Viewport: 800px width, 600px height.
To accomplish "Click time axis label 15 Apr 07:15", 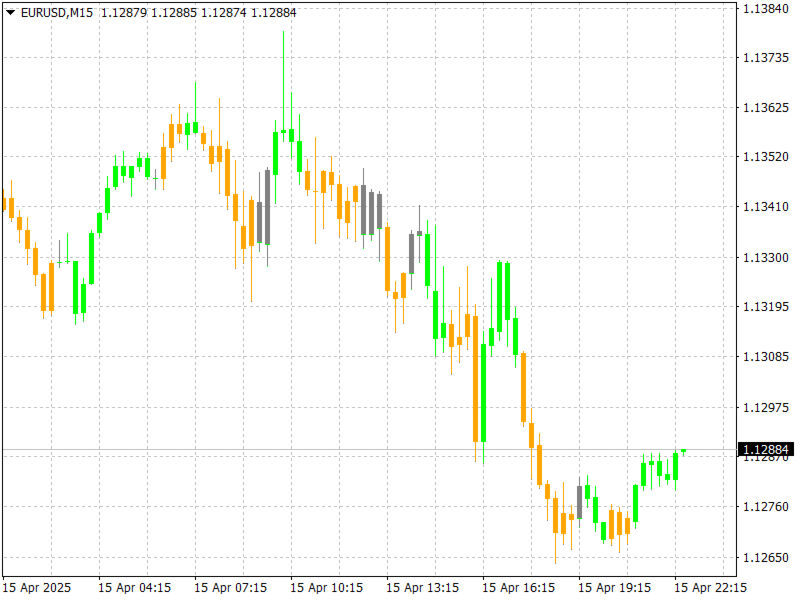I will 230,588.
